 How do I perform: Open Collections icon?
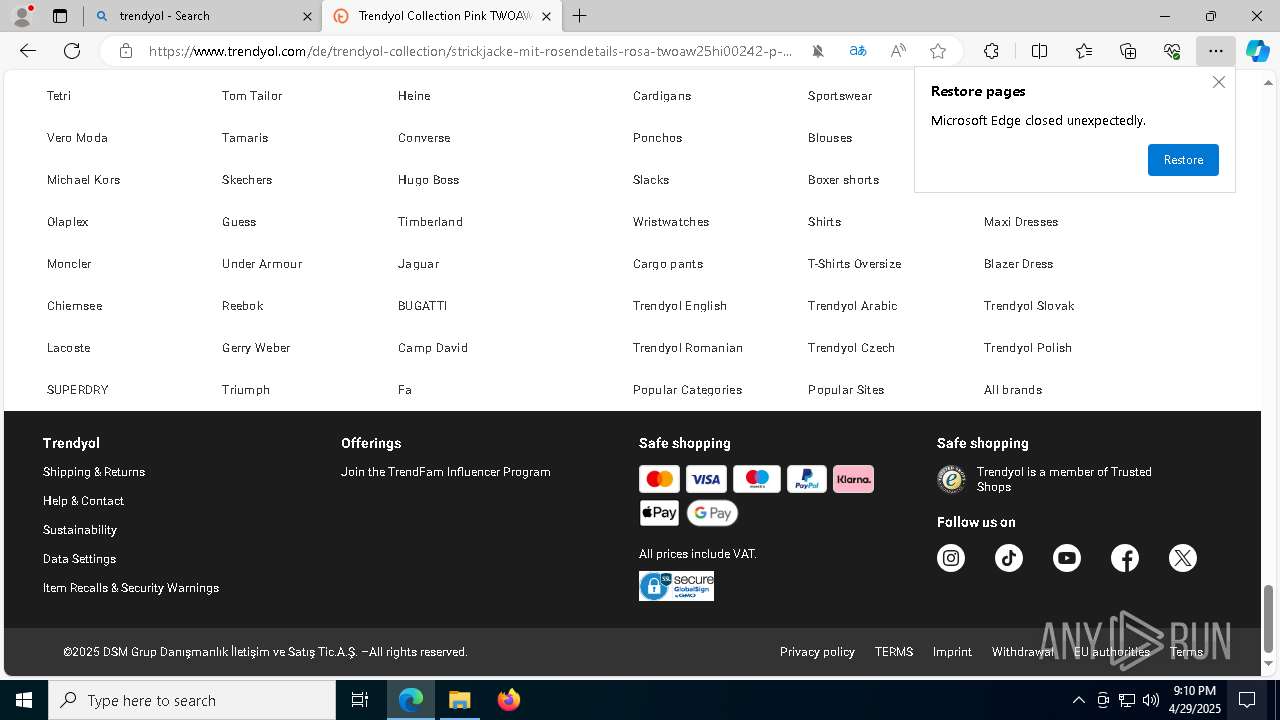1128,51
